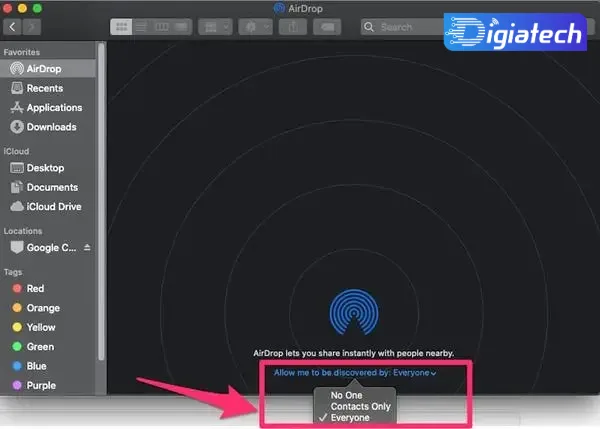Open the Downloads folder in sidebar
This screenshot has width=600, height=429.
pos(47,127)
